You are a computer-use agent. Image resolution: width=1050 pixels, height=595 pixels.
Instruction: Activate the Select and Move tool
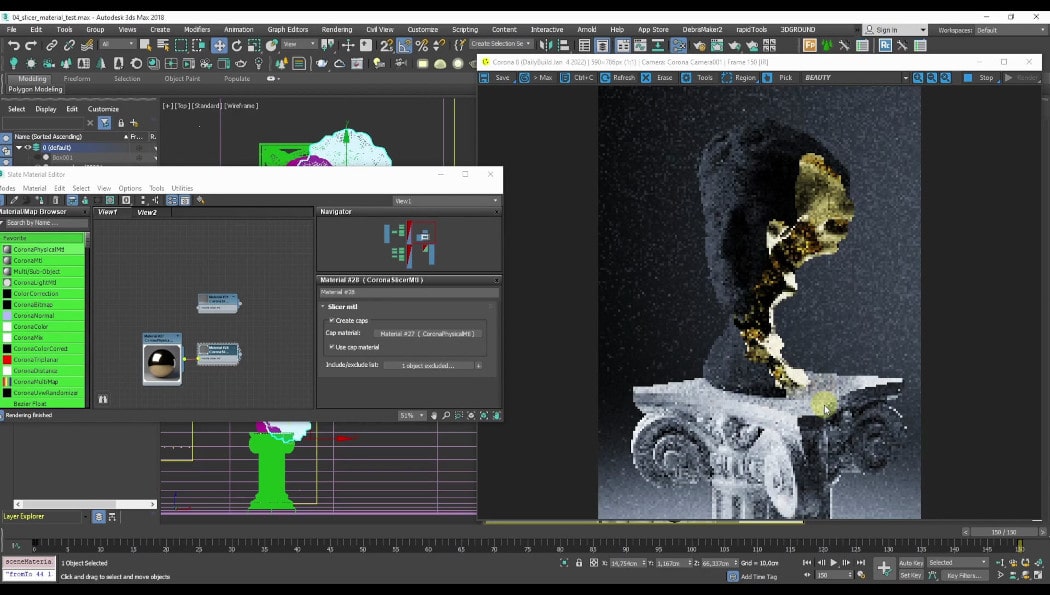219,46
